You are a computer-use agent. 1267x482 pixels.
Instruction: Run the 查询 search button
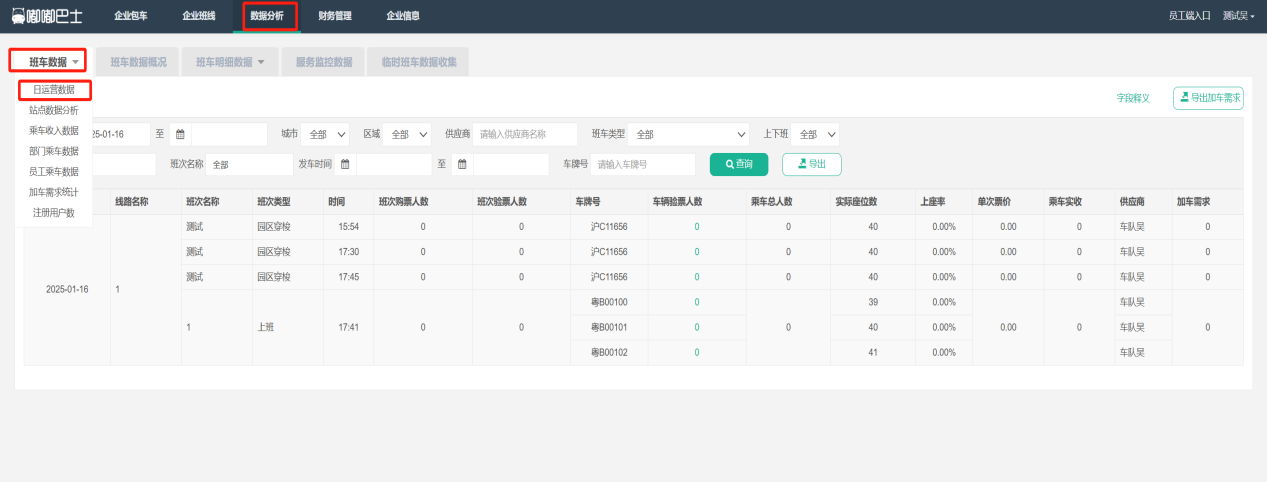point(738,164)
